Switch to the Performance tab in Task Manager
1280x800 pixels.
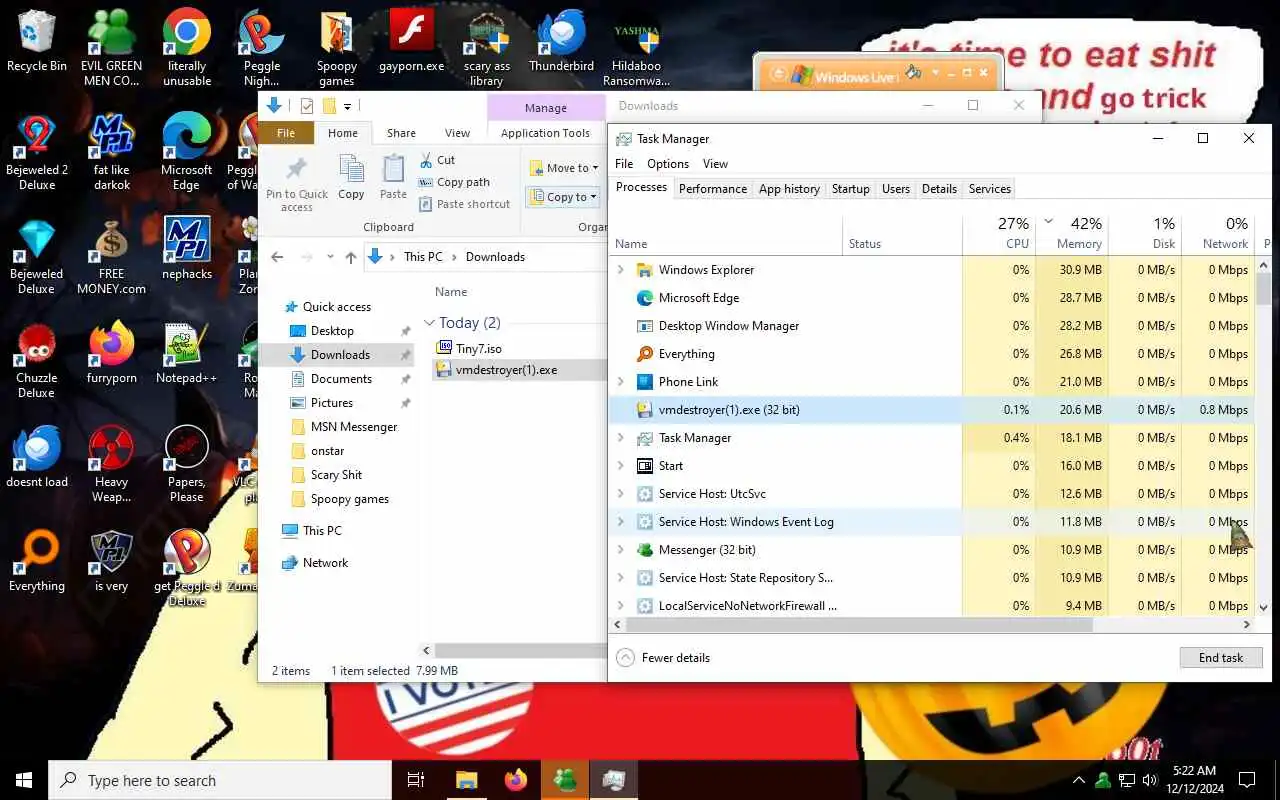tap(713, 188)
